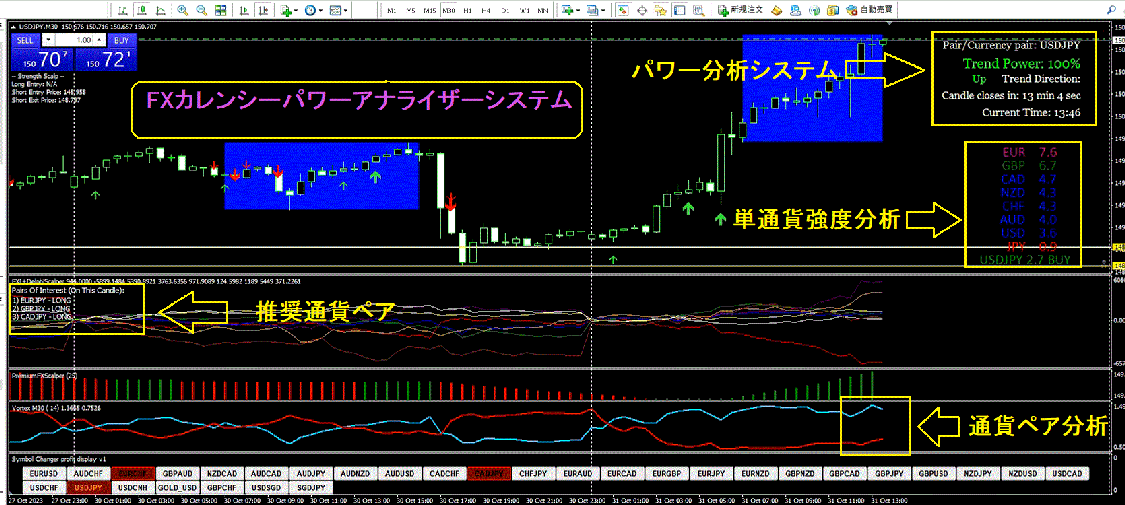Viewport: 1125px width, 505px height.
Task: Open the profiles icon
Action: [x=593, y=10]
